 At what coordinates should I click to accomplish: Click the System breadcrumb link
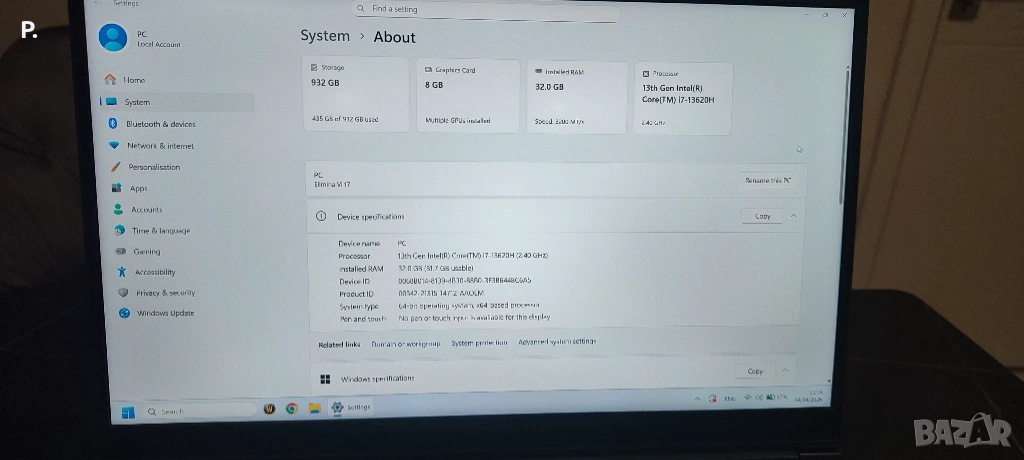(x=325, y=36)
